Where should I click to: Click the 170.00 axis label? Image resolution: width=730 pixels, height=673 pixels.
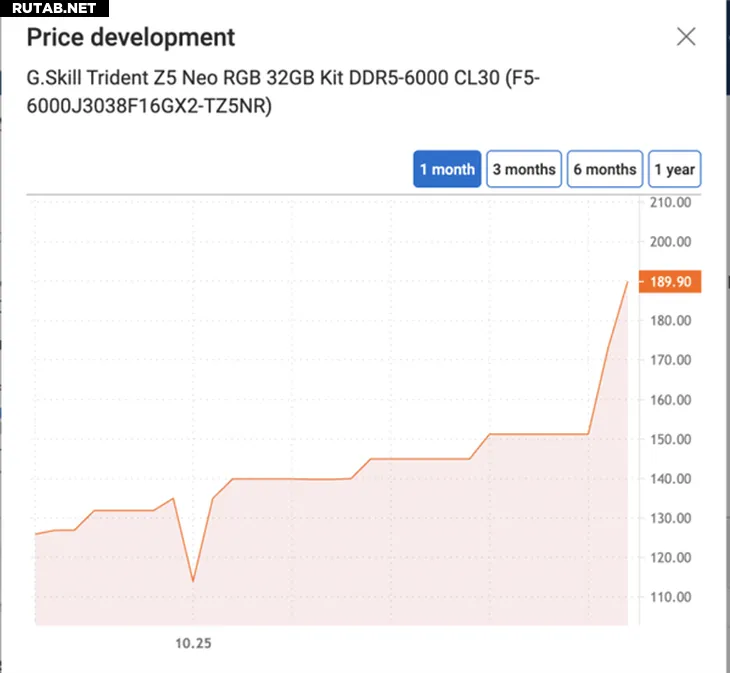click(x=670, y=360)
